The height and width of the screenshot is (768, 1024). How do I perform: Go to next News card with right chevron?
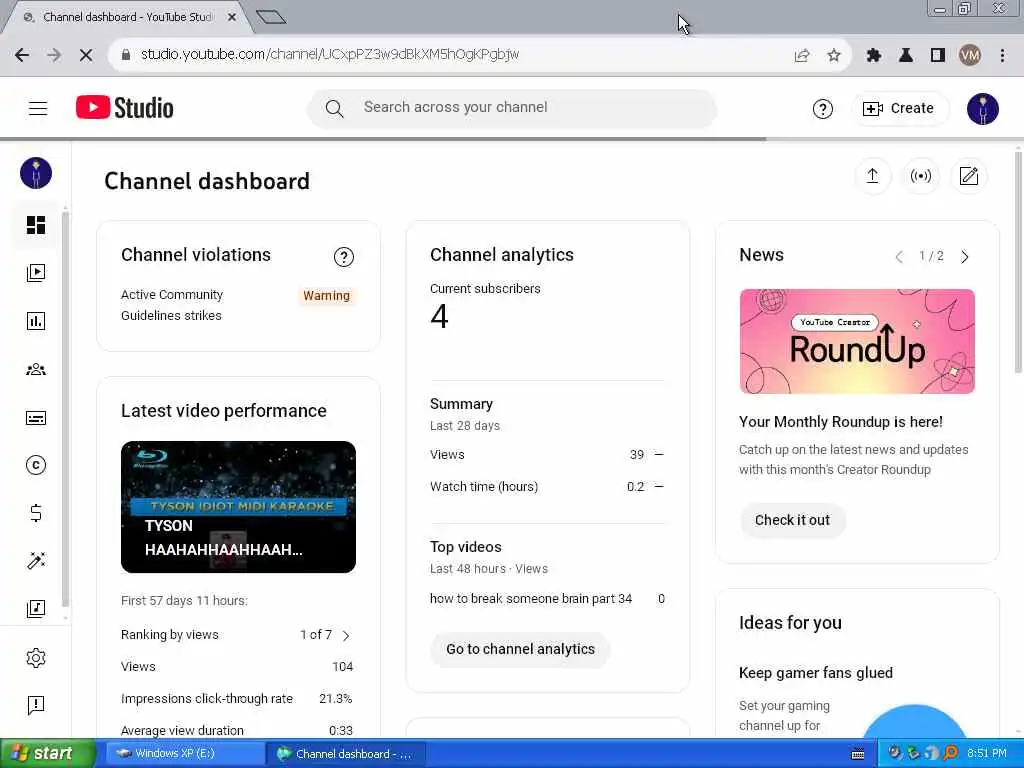point(965,257)
